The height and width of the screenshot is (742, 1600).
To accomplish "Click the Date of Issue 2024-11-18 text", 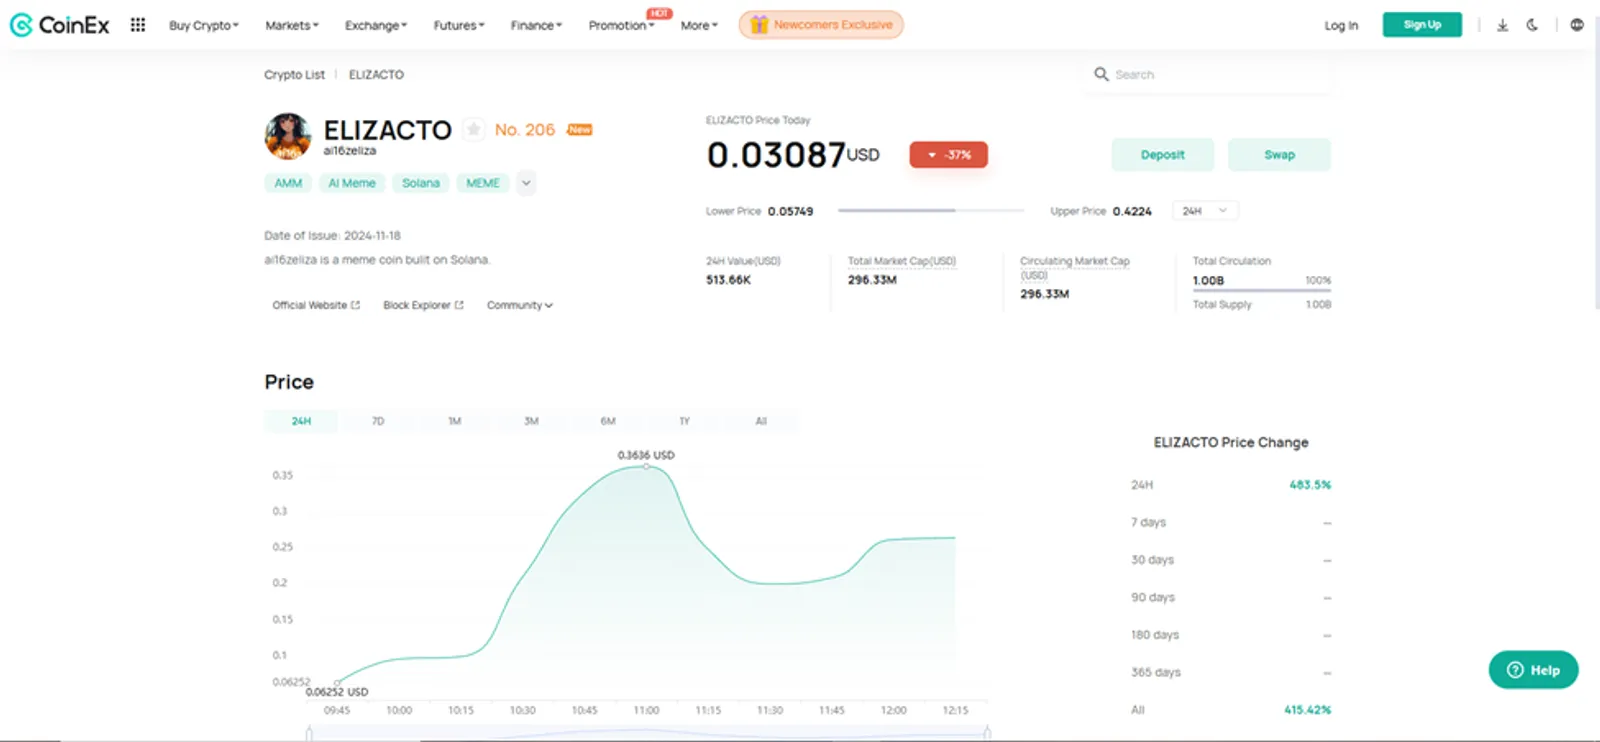I will [x=332, y=236].
